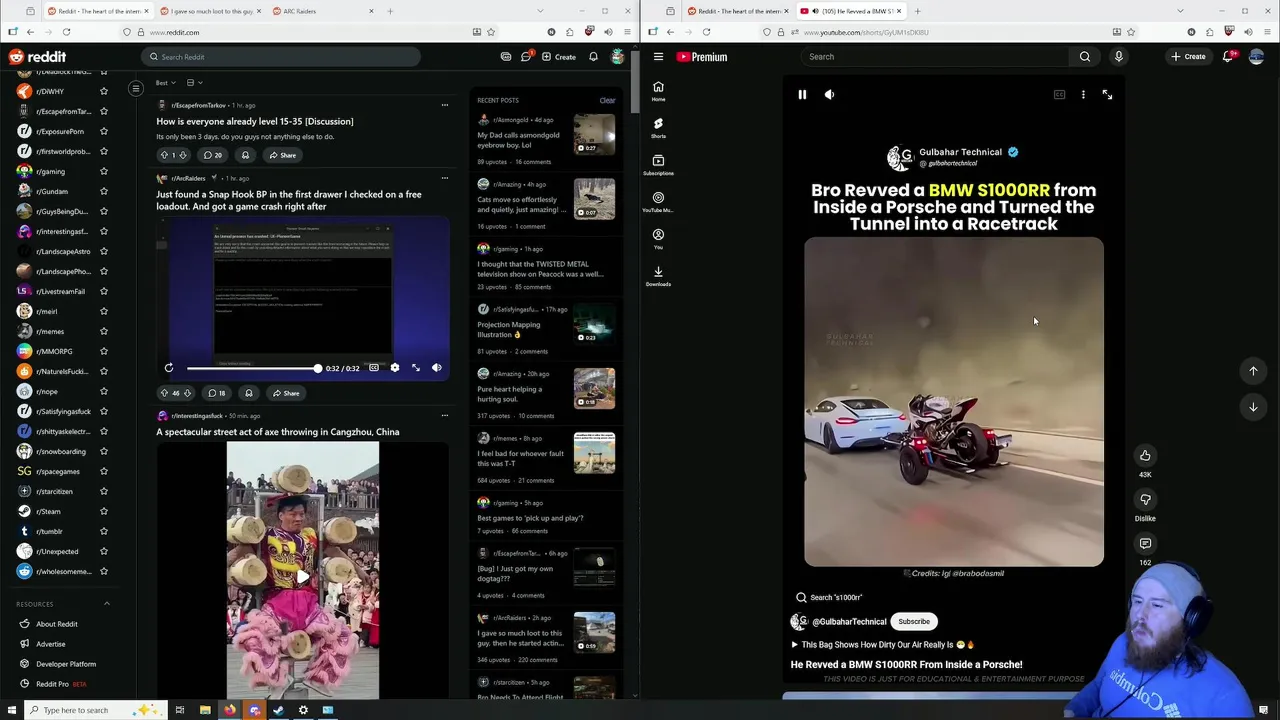Collapse the Reddit left navigation sidebar
The width and height of the screenshot is (1280, 720).
point(136,89)
